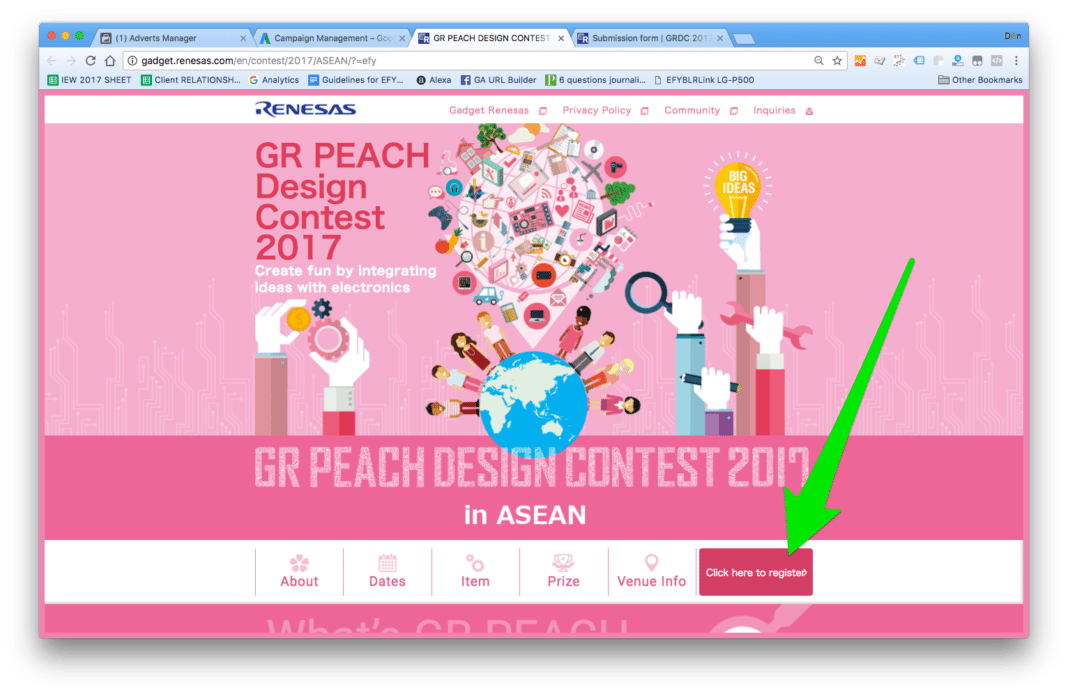Viewport: 1068px width, 694px height.
Task: Open Venue Info section
Action: tap(651, 571)
